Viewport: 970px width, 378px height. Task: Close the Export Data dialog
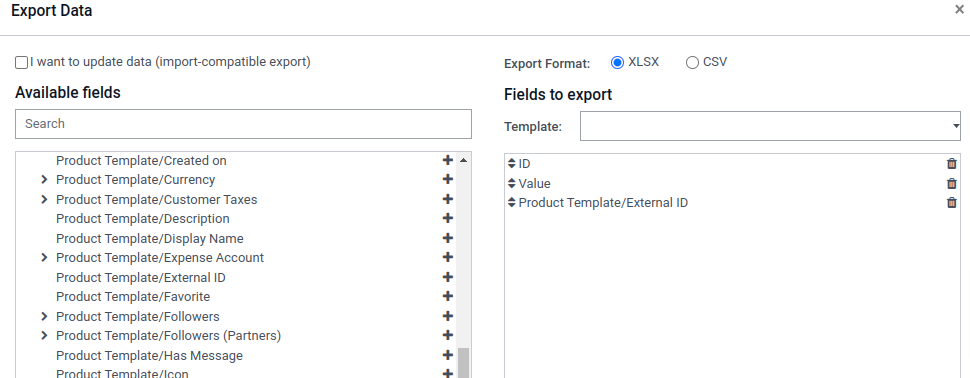[x=959, y=9]
